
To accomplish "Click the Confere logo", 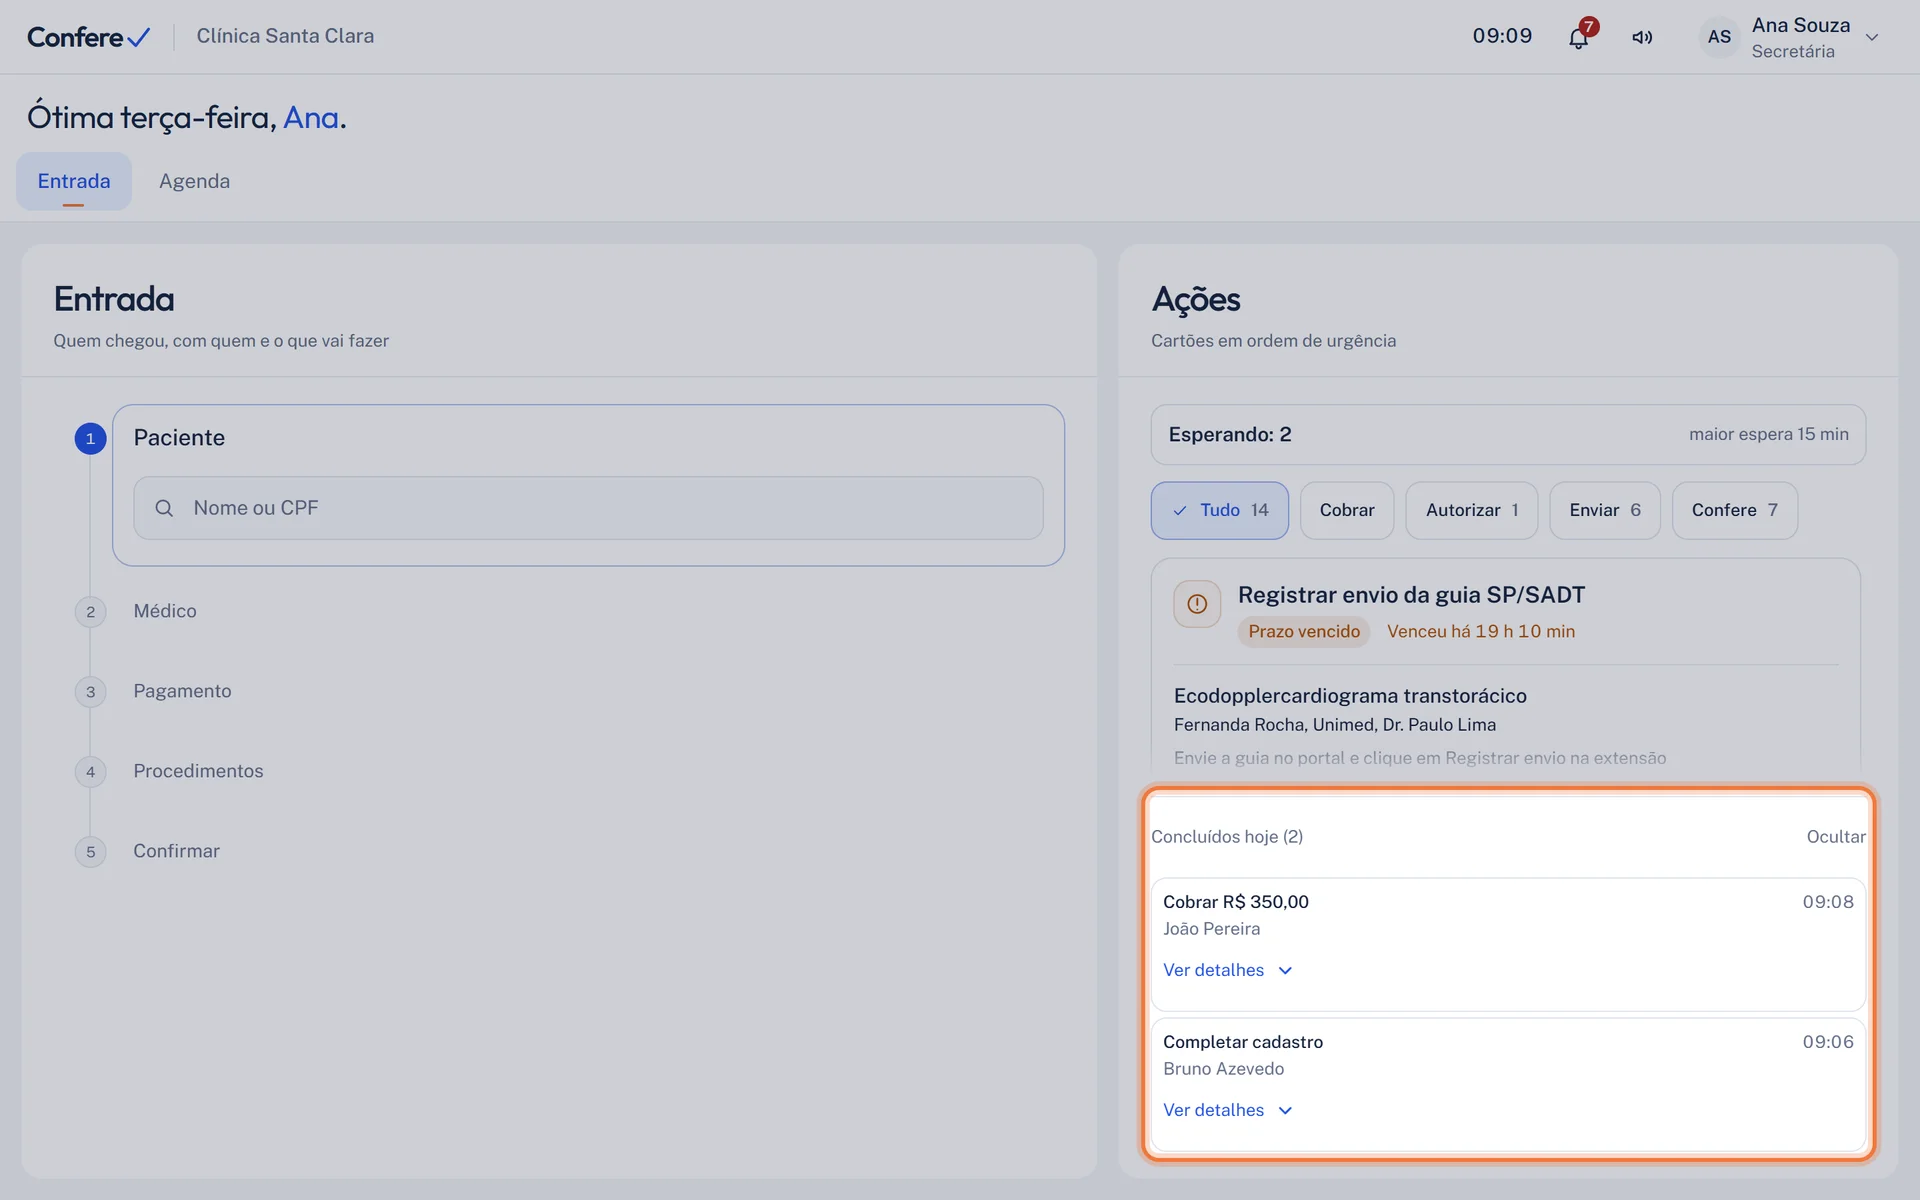I will [x=88, y=37].
